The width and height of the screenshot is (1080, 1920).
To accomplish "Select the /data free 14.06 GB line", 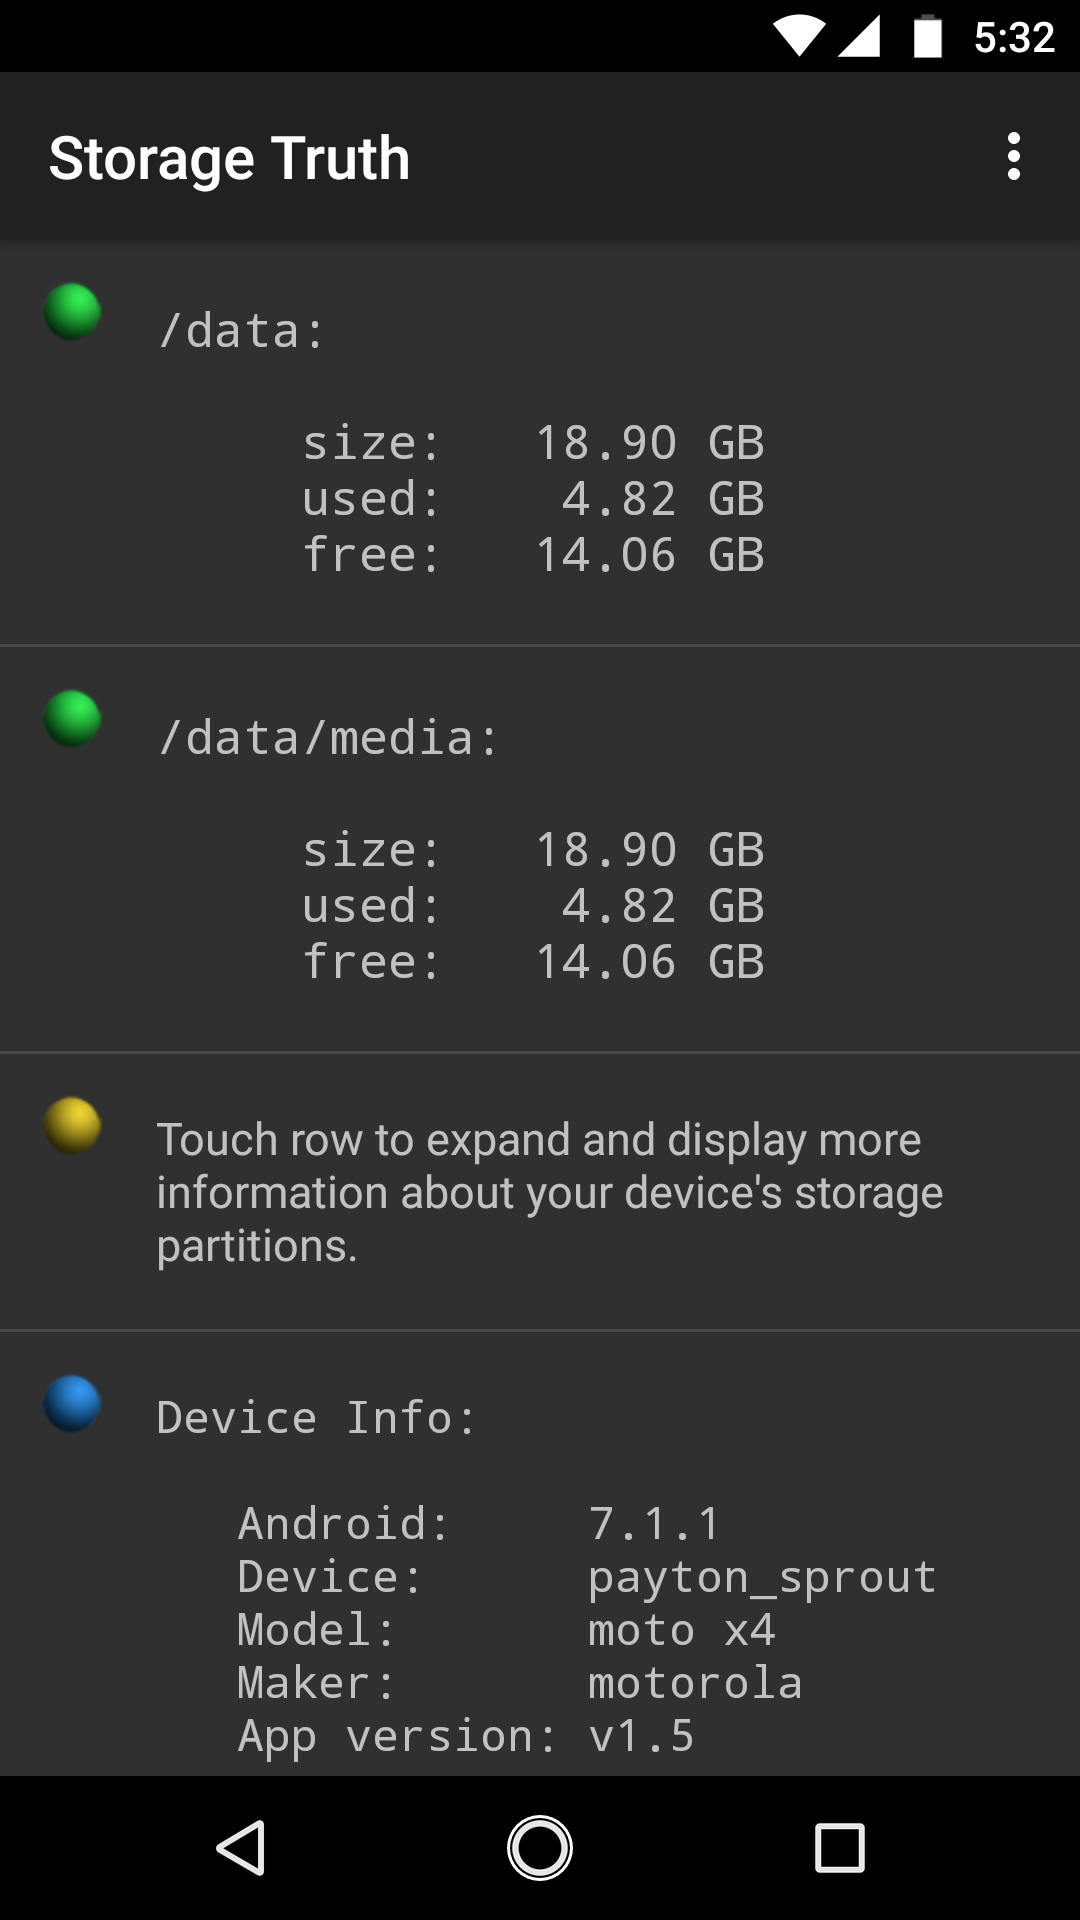I will point(534,555).
